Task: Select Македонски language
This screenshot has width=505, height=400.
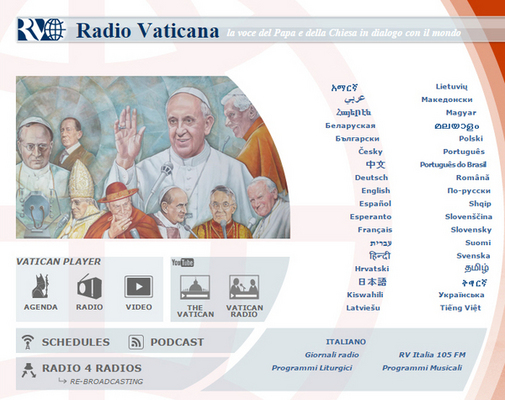Action: [447, 100]
